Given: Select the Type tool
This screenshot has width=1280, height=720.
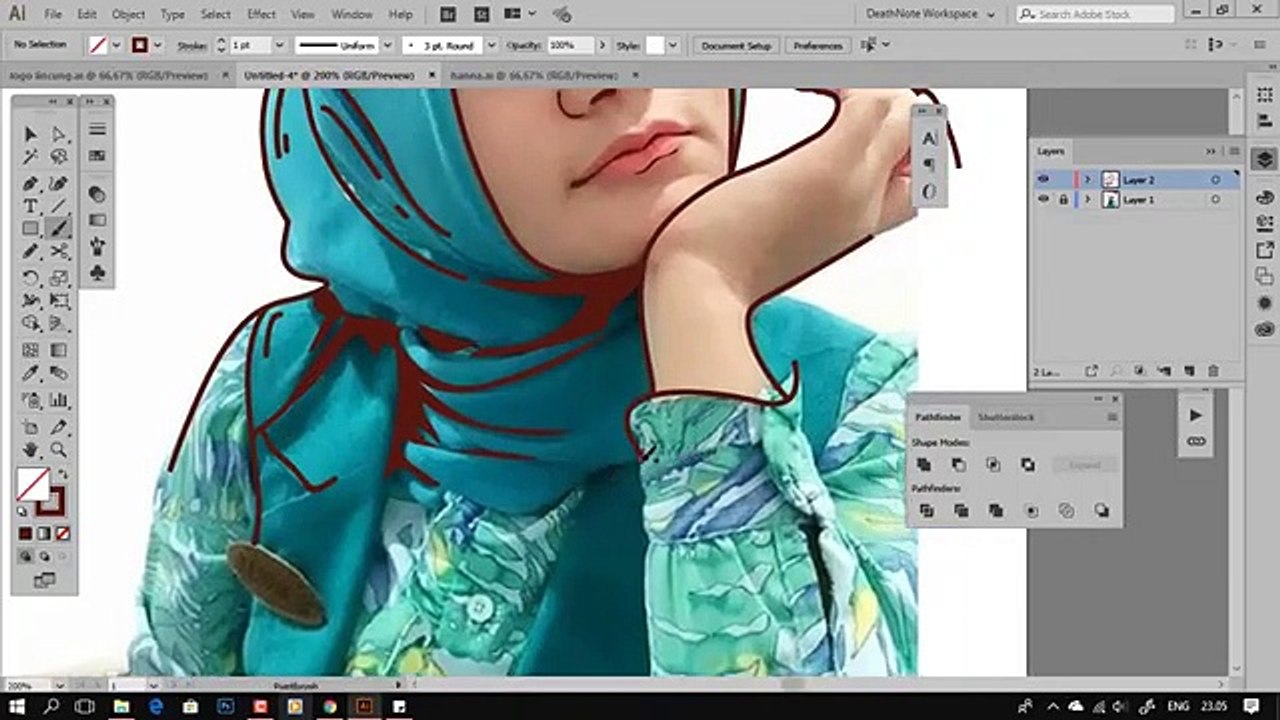Looking at the screenshot, I should click(31, 206).
